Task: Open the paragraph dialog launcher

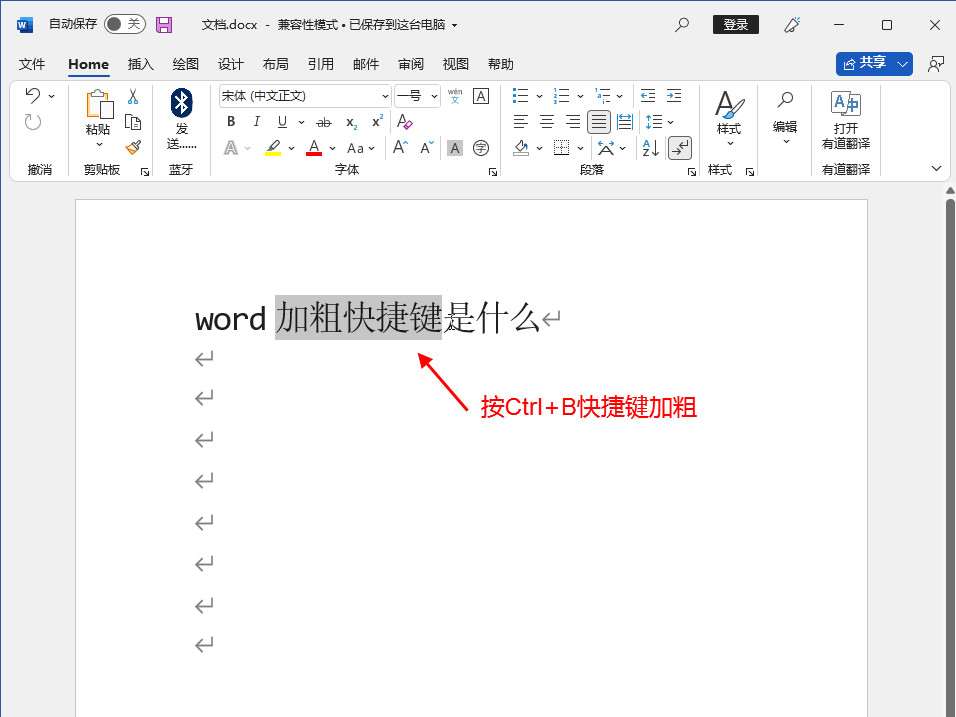Action: 692,172
